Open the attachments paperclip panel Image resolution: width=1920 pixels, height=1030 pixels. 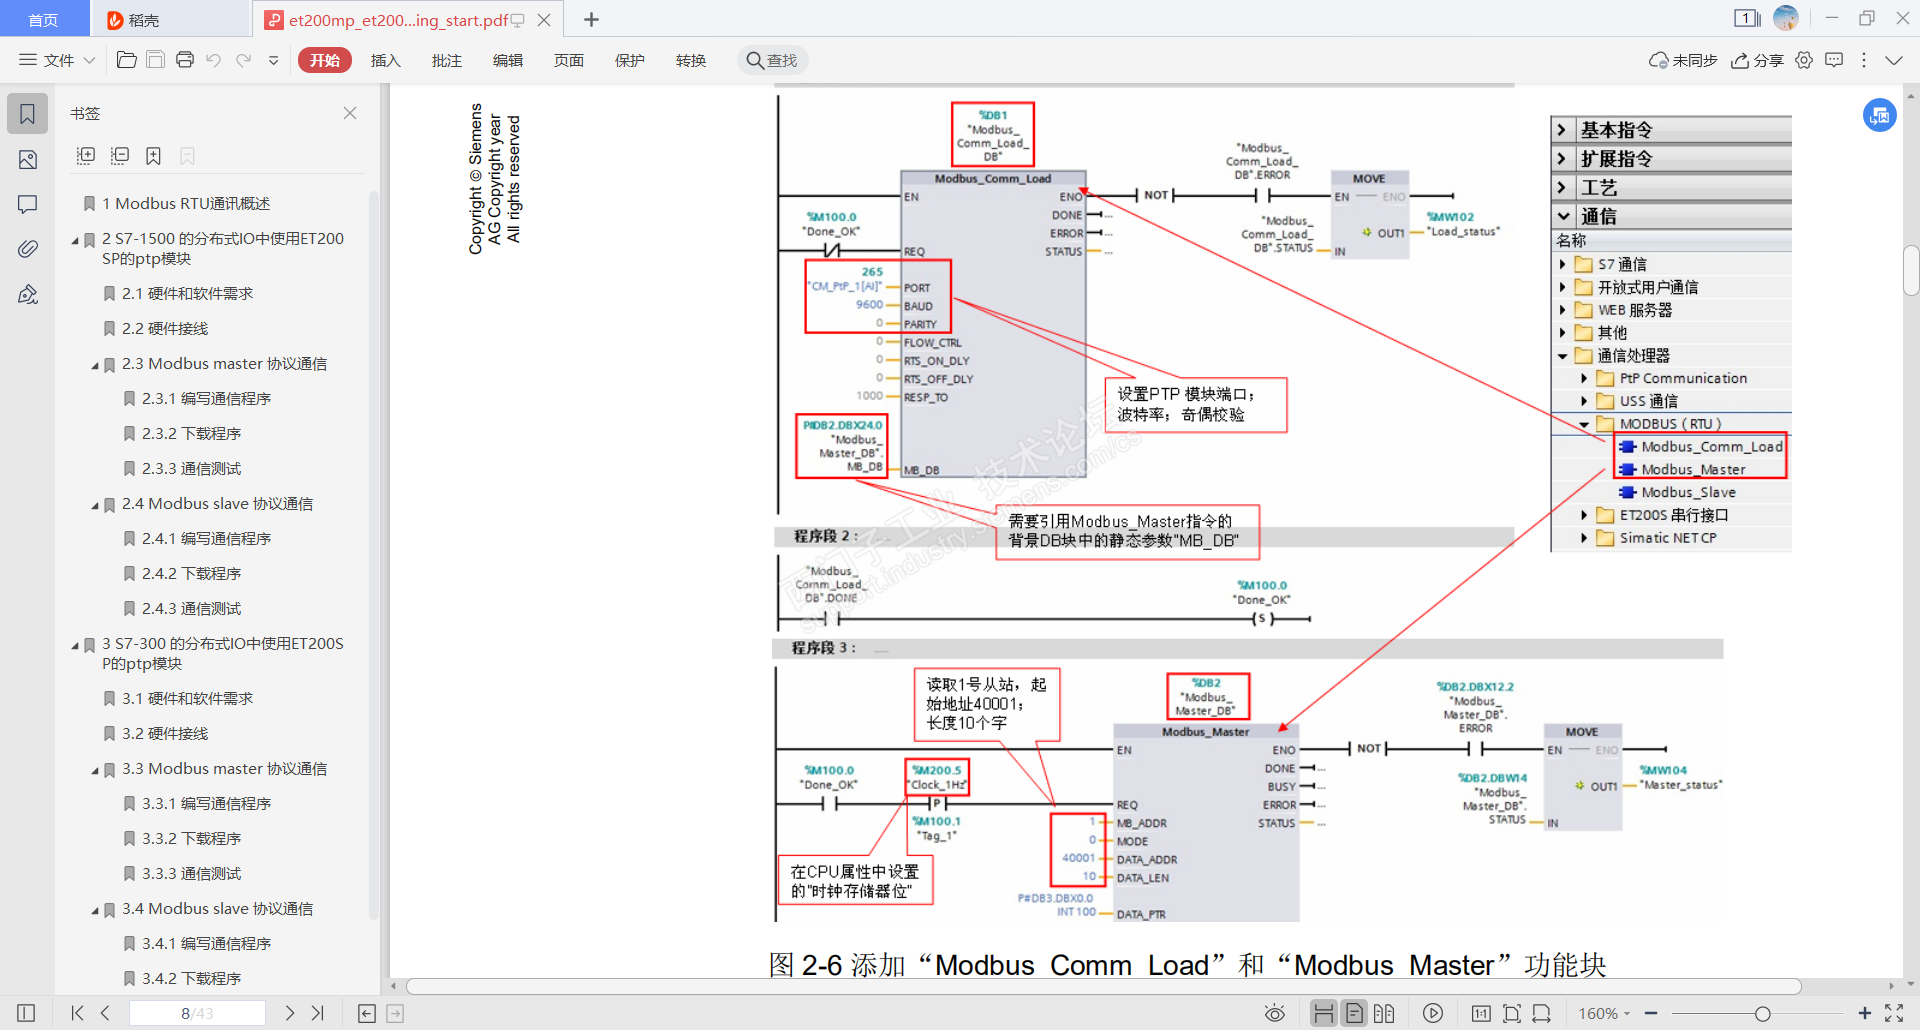pyautogui.click(x=28, y=249)
